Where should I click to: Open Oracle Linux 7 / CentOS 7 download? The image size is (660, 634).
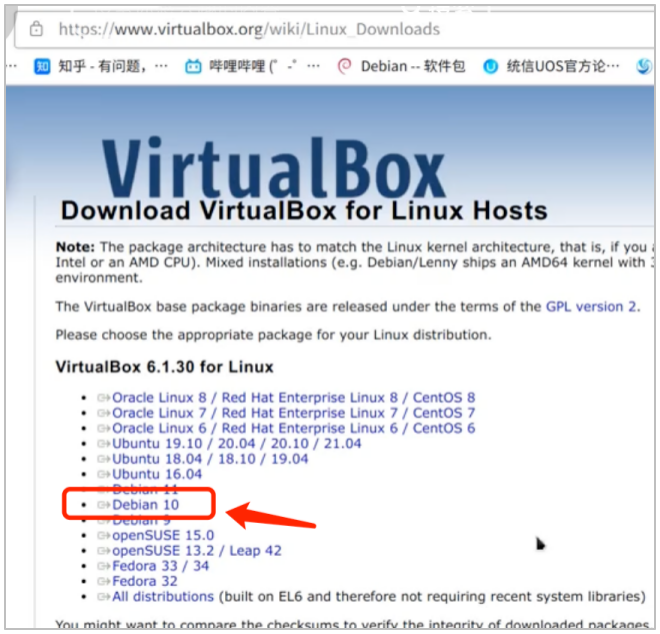293,413
